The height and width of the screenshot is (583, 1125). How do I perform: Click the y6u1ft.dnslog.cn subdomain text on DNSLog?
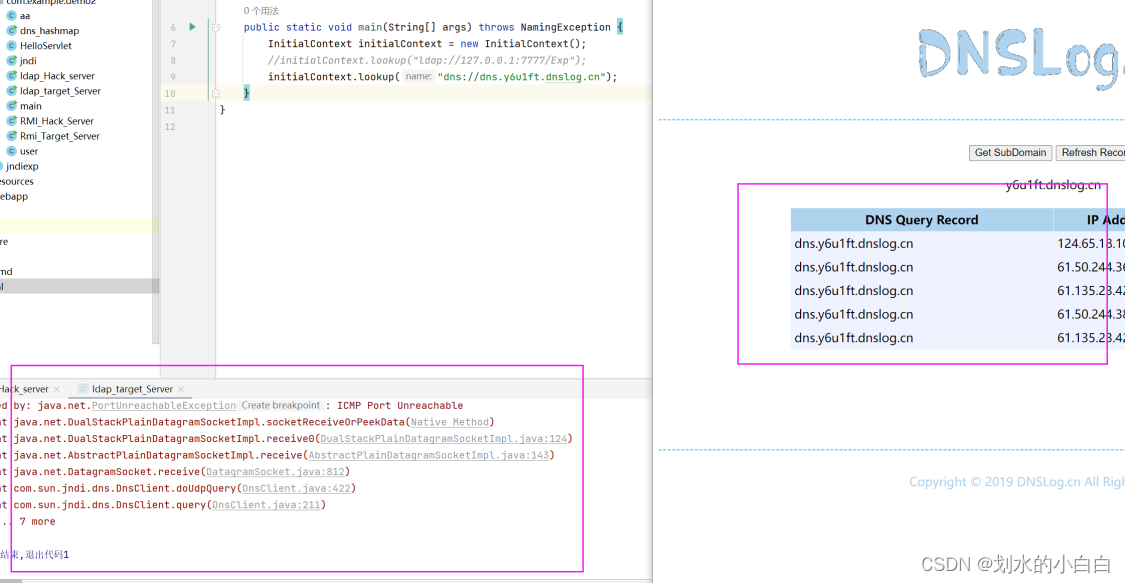point(1053,185)
